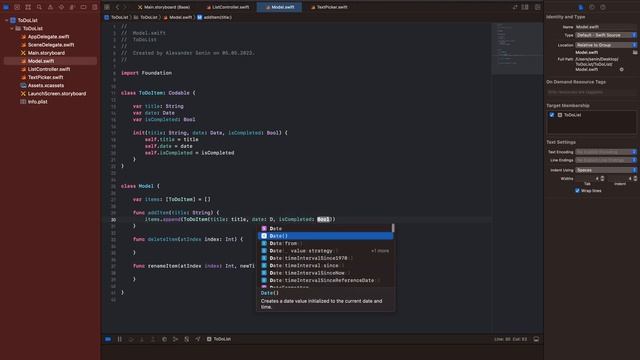
Task: Select the Model.swift editor tab
Action: click(x=280, y=7)
